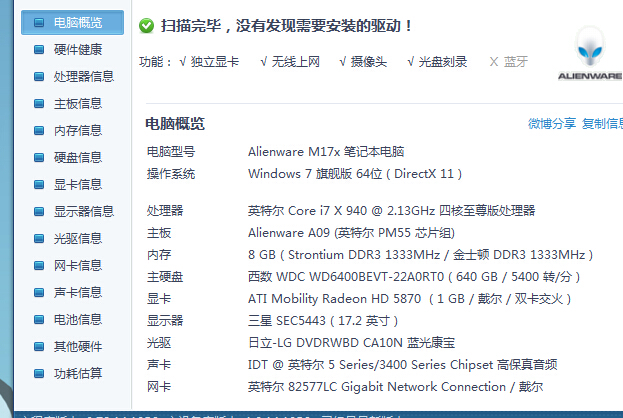
Task: Click the 电脑概览 section heading
Action: (175, 124)
